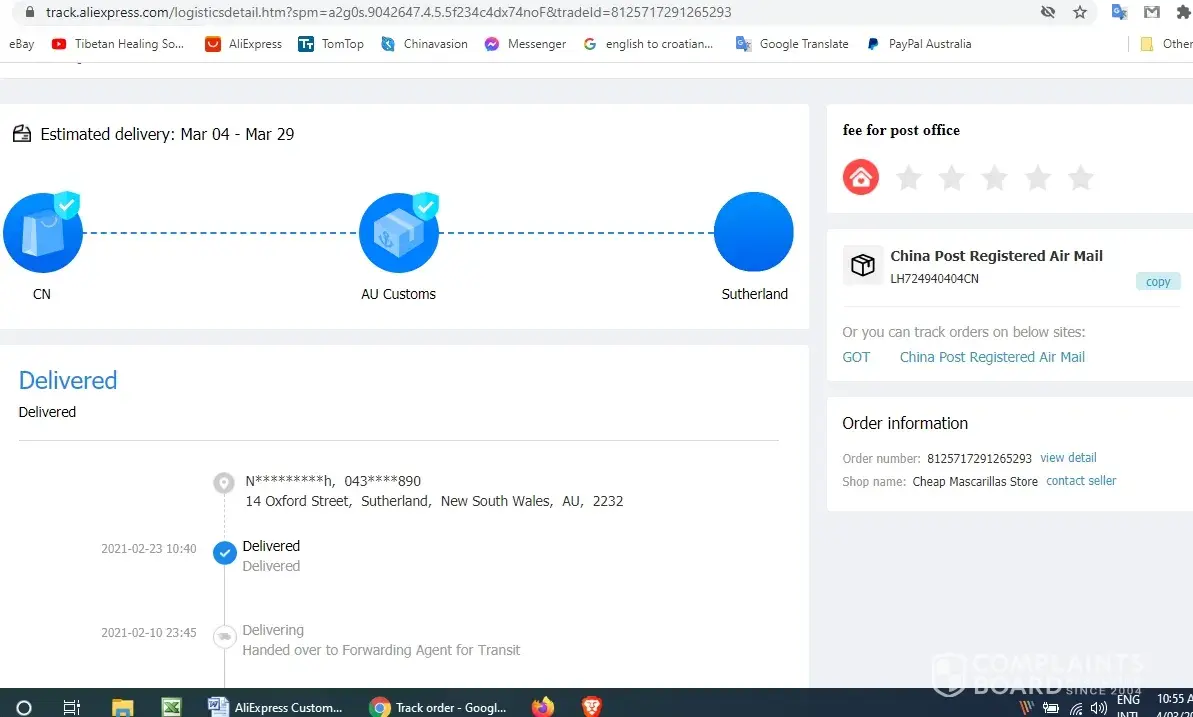Click the CN shopping bag stage icon
1193x717 pixels.
pos(43,232)
